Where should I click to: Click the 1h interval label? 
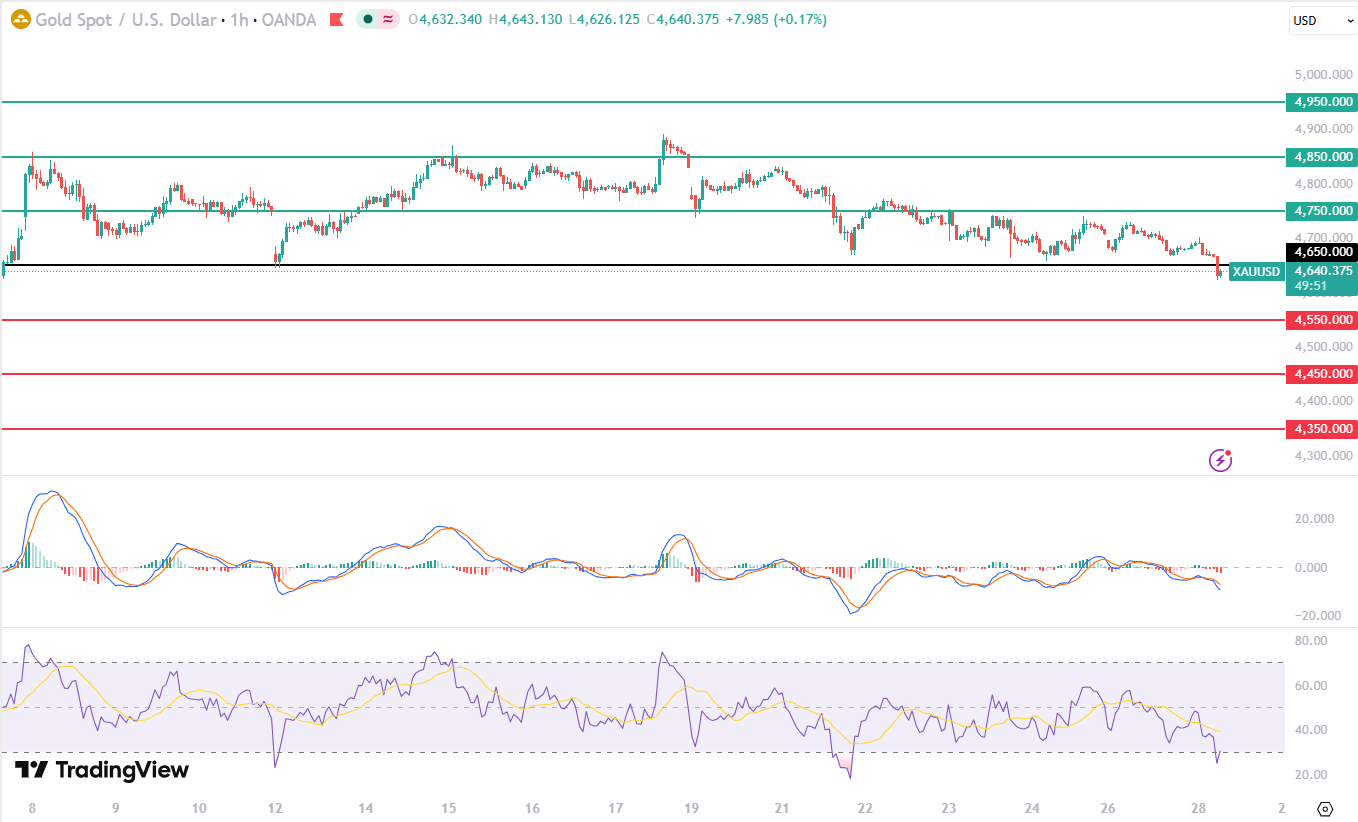click(238, 19)
